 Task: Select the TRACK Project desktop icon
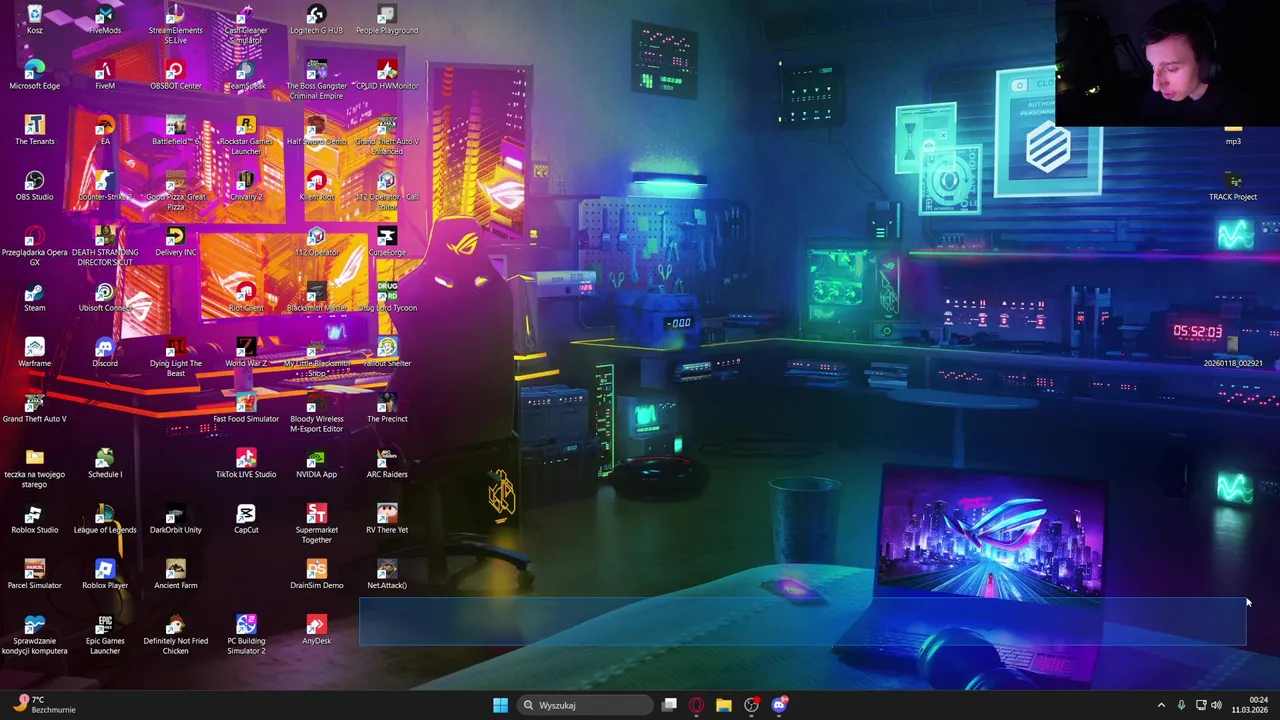1233,186
